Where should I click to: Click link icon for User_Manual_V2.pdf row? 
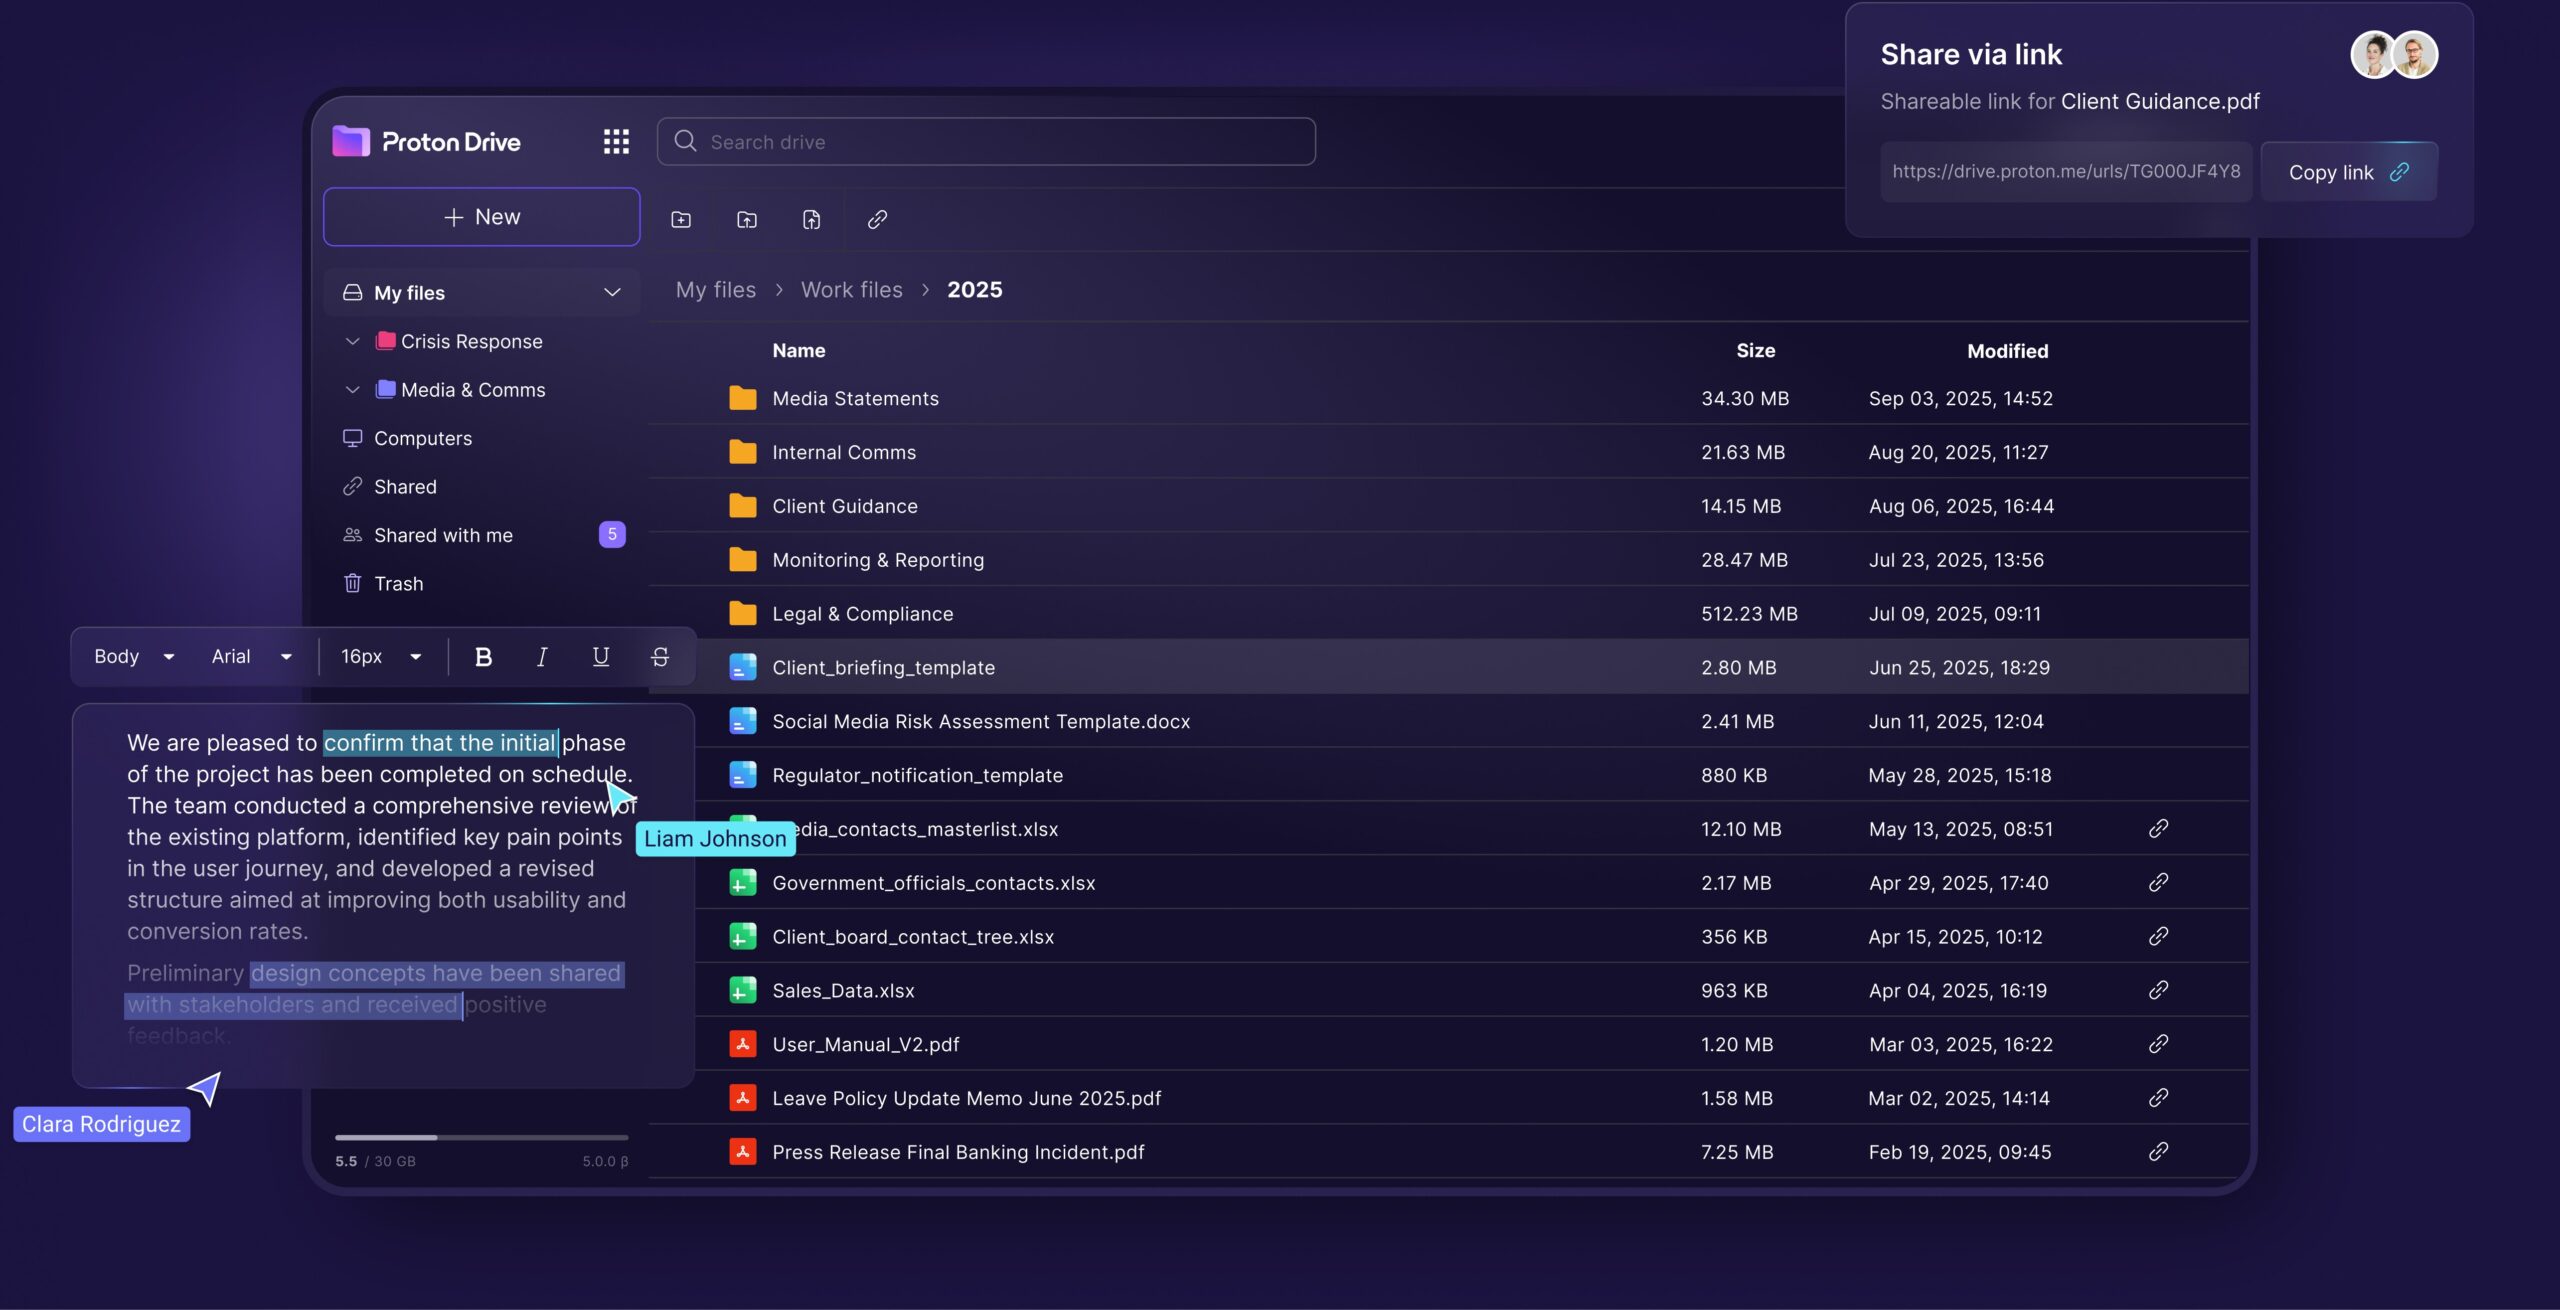pos(2158,1044)
